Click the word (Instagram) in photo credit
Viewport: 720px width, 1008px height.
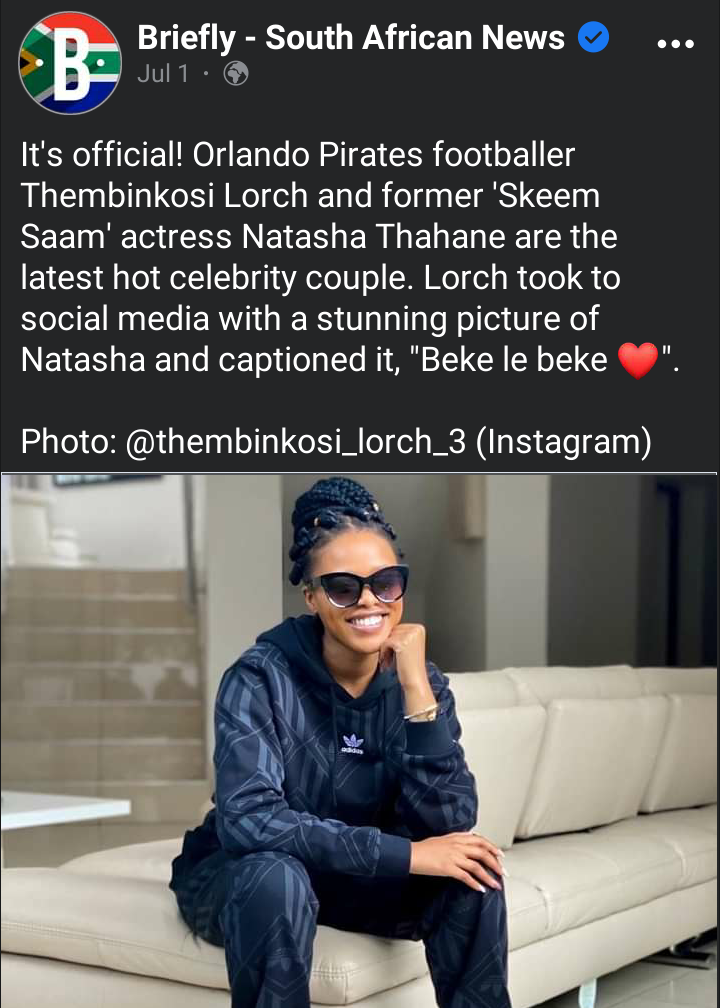tap(564, 442)
